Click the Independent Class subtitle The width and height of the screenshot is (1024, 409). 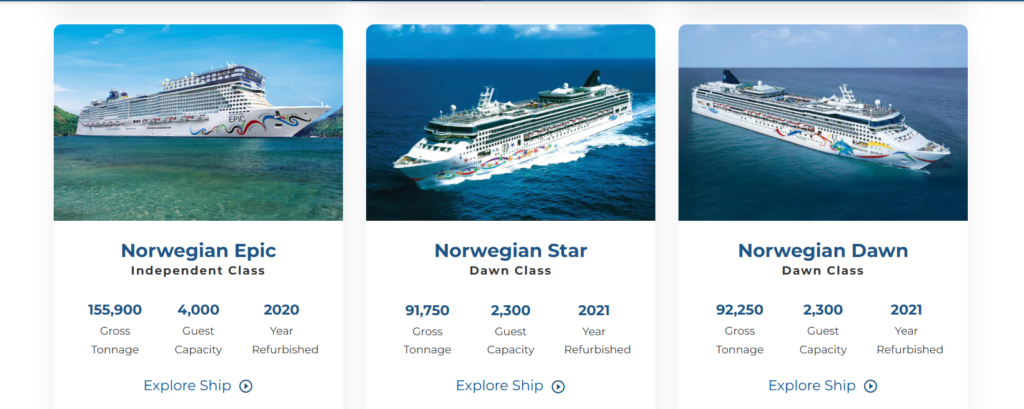point(198,271)
